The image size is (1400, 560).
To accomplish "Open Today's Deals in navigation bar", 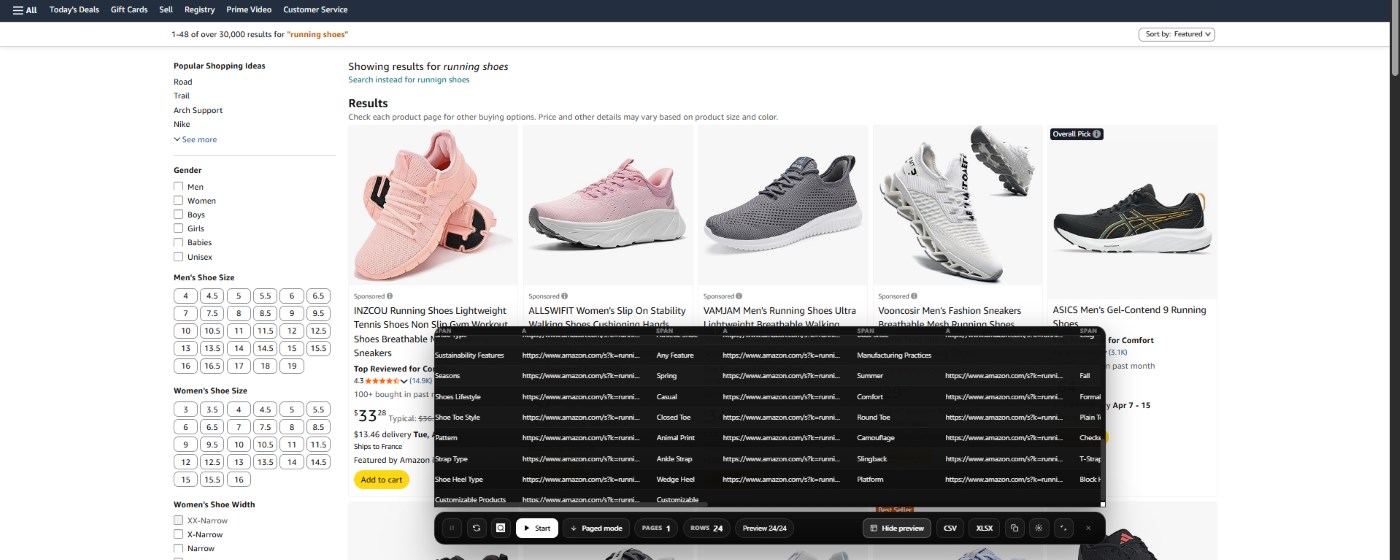I will (x=74, y=10).
